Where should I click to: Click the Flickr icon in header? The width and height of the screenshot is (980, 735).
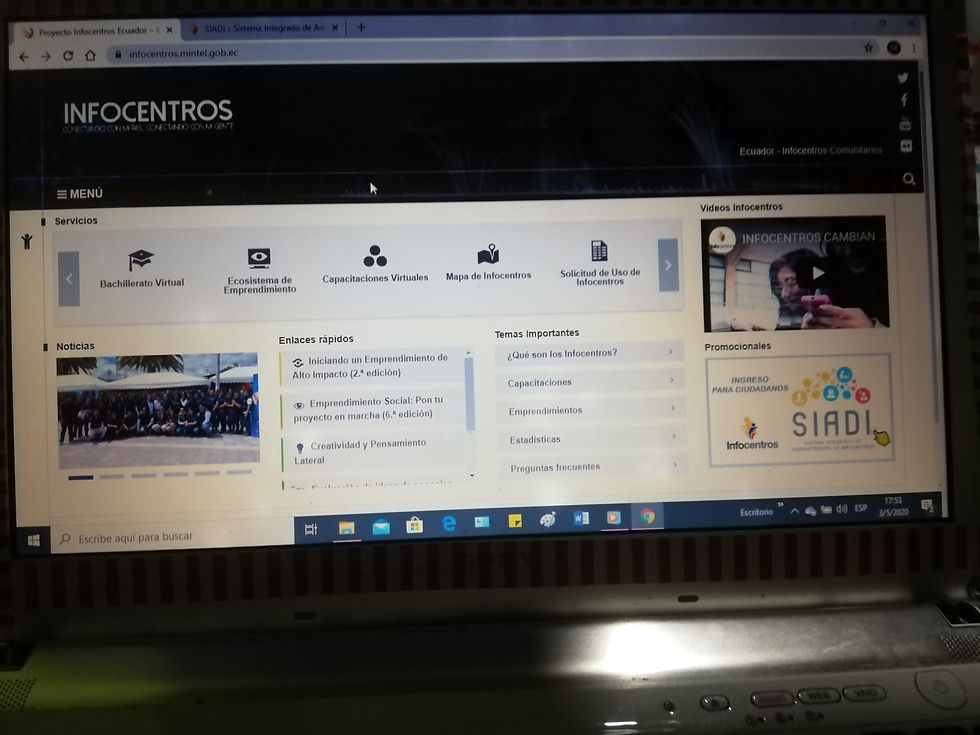point(906,146)
